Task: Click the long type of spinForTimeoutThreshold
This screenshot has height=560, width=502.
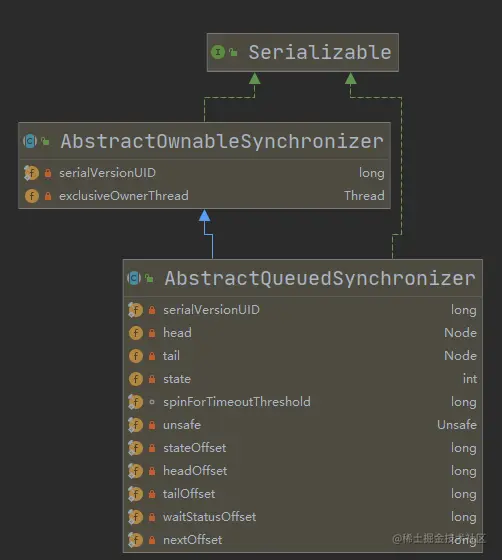Action: click(463, 402)
